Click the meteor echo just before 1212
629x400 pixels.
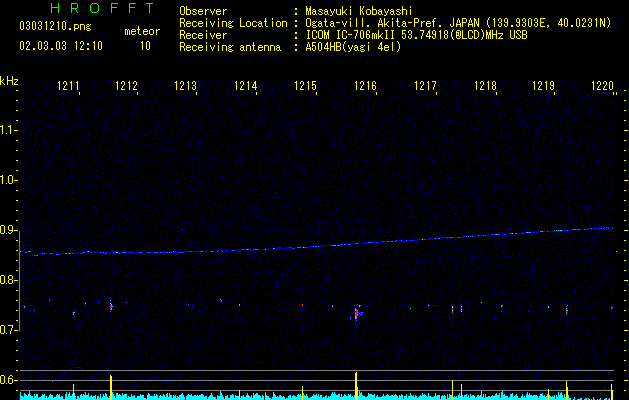point(111,306)
